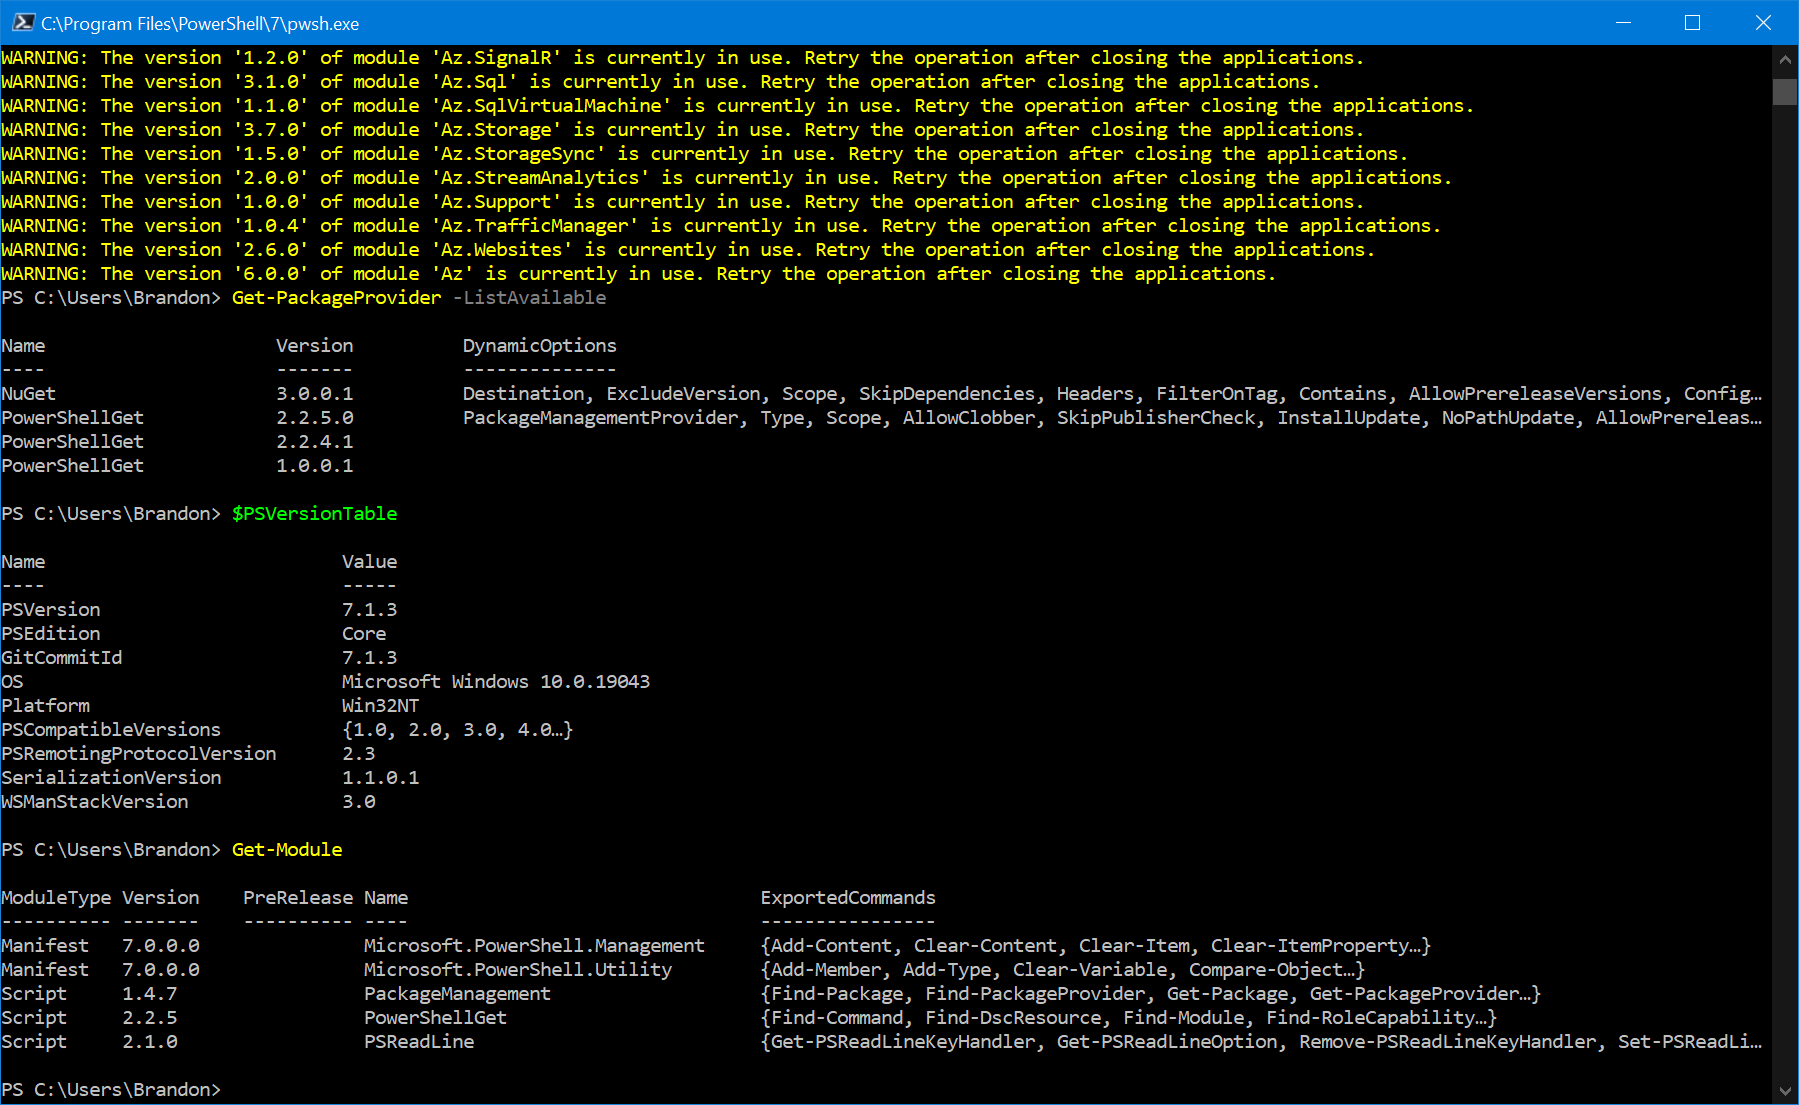Maximize the PowerShell window
The height and width of the screenshot is (1105, 1799).
tap(1692, 22)
